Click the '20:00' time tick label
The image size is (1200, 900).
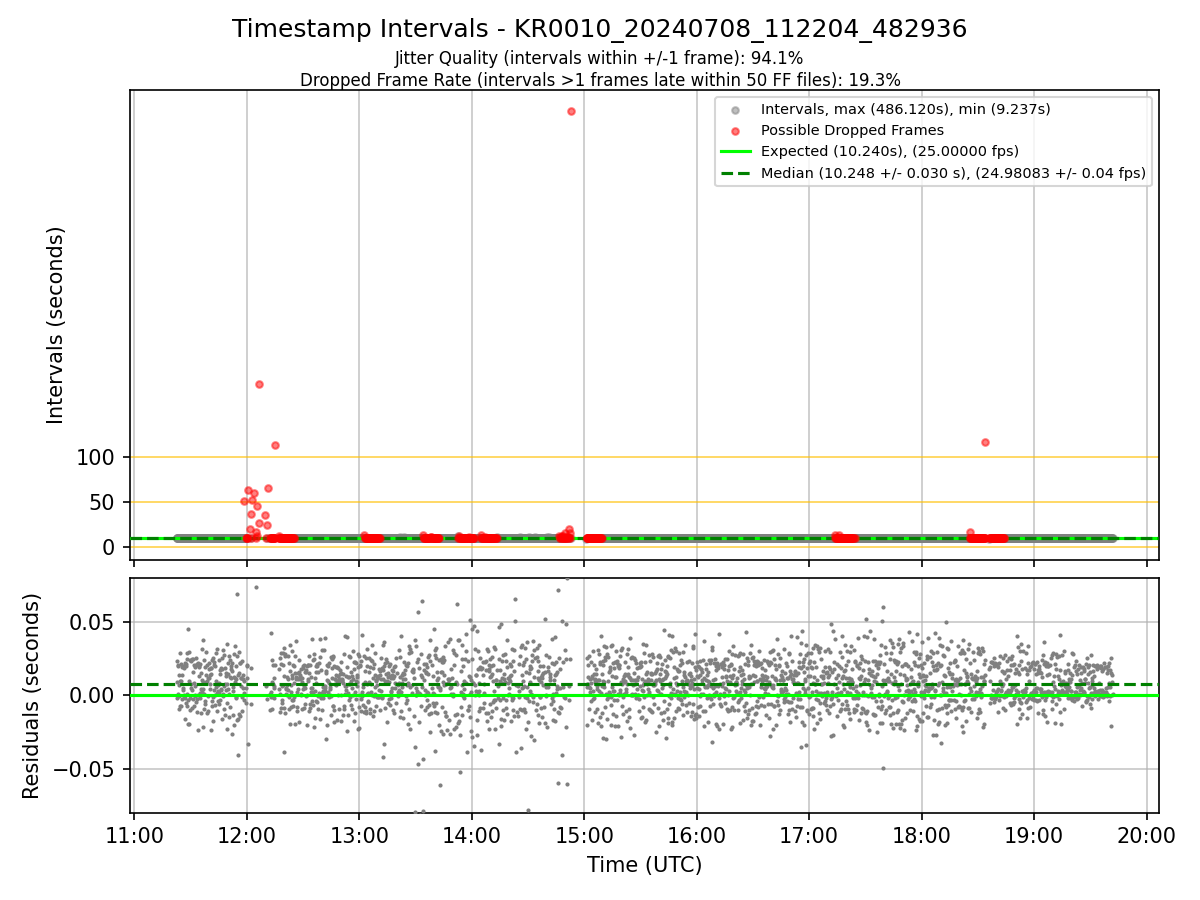click(x=1147, y=835)
